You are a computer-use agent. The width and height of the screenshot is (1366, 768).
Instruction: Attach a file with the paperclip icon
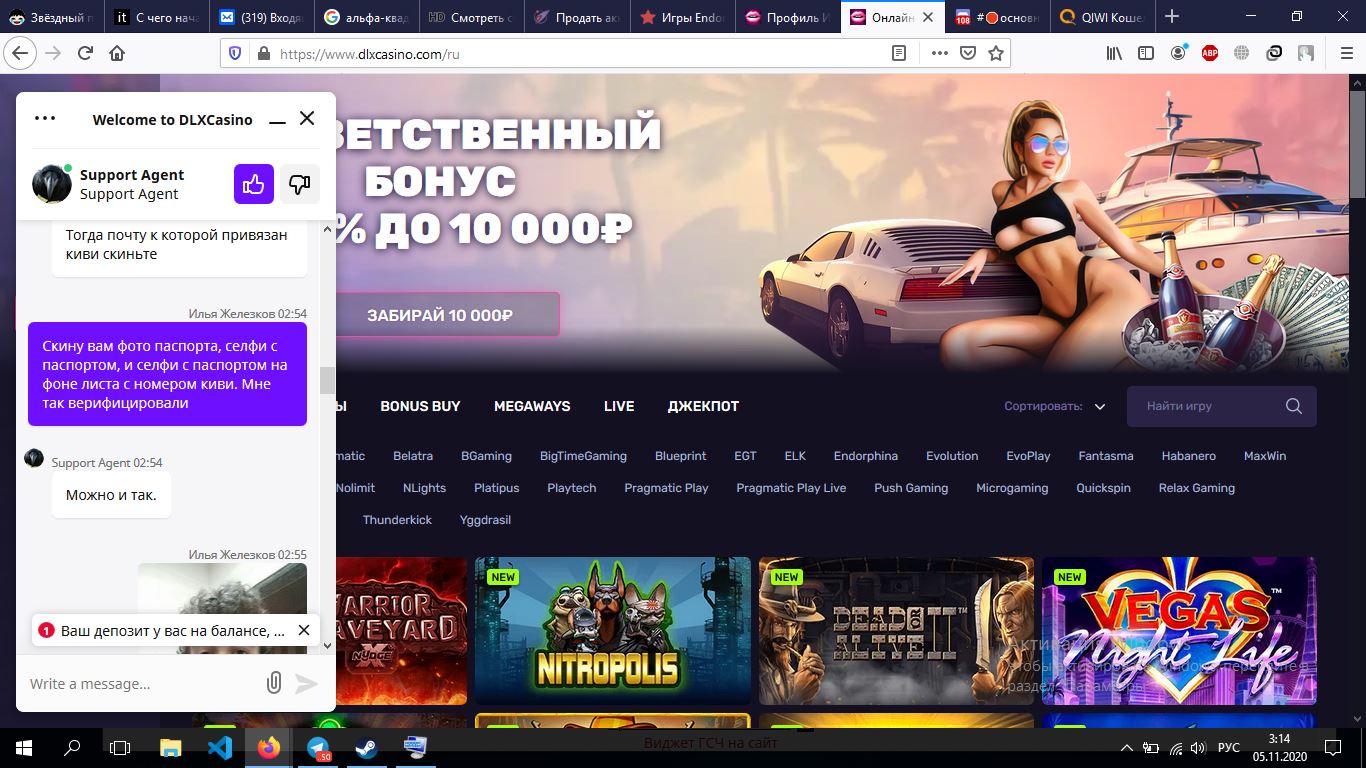click(x=273, y=683)
